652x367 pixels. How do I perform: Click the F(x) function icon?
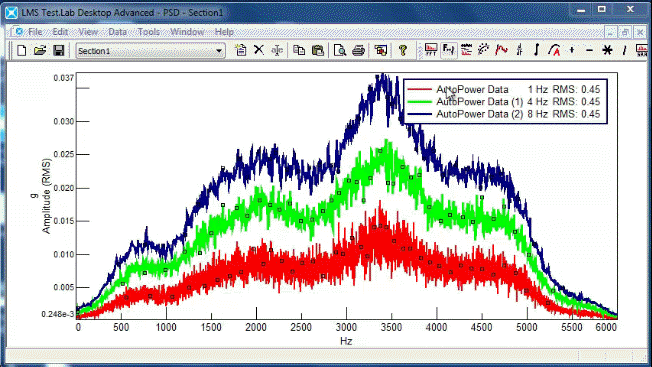(448, 50)
